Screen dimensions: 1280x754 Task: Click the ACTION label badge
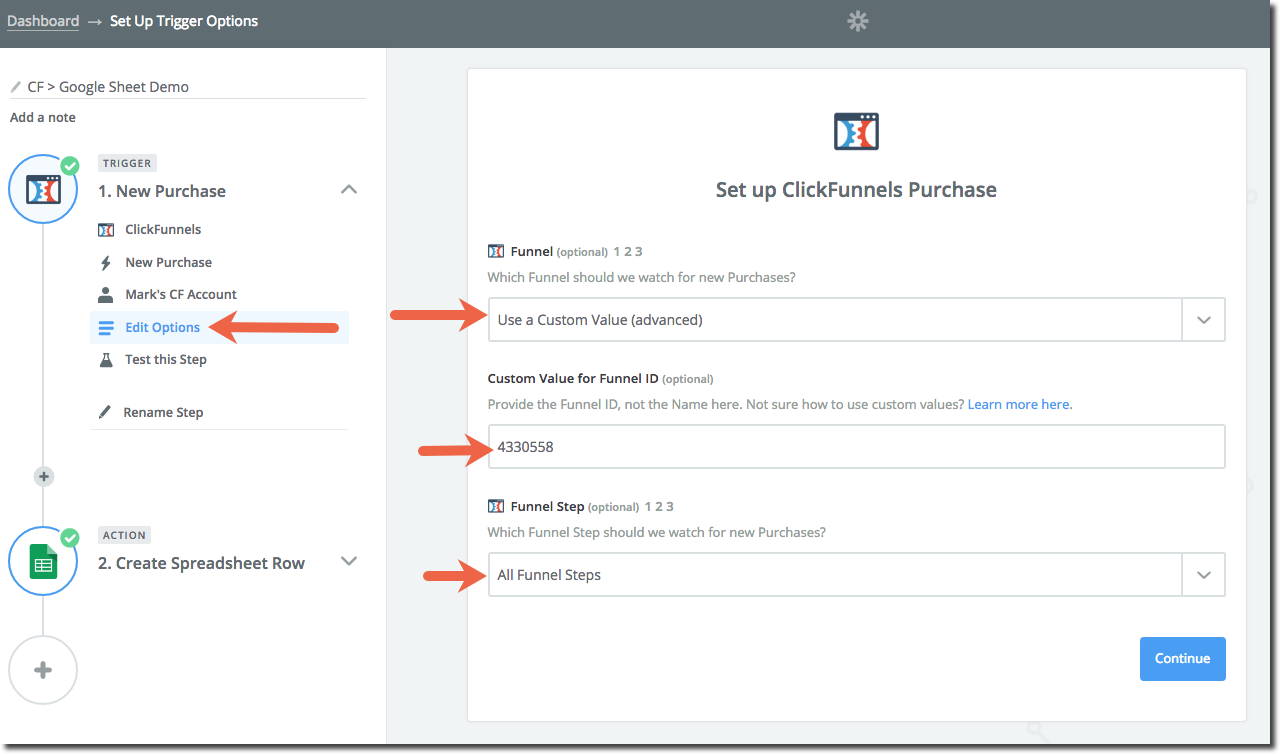pos(125,535)
